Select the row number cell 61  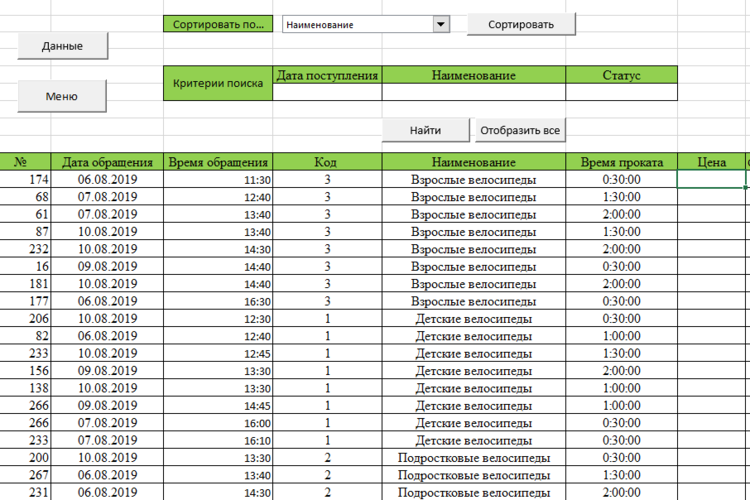[25, 214]
